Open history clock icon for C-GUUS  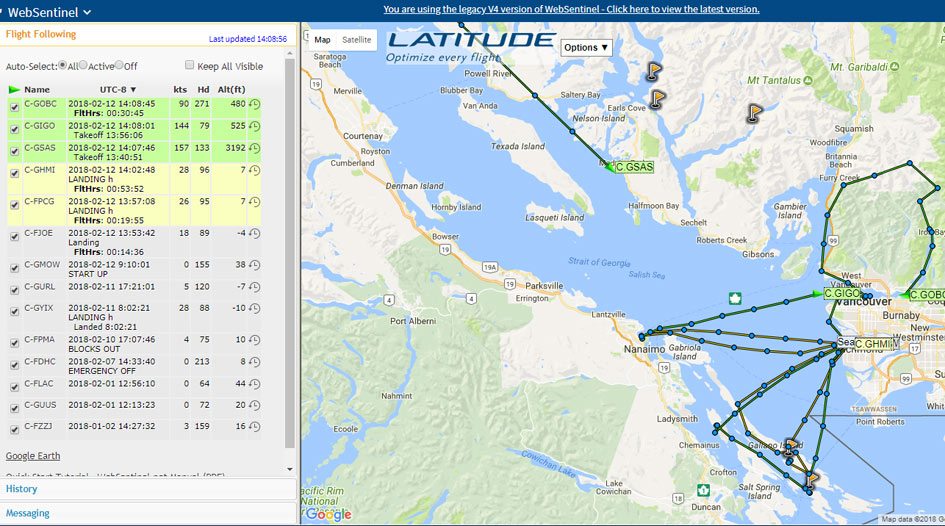[x=254, y=405]
